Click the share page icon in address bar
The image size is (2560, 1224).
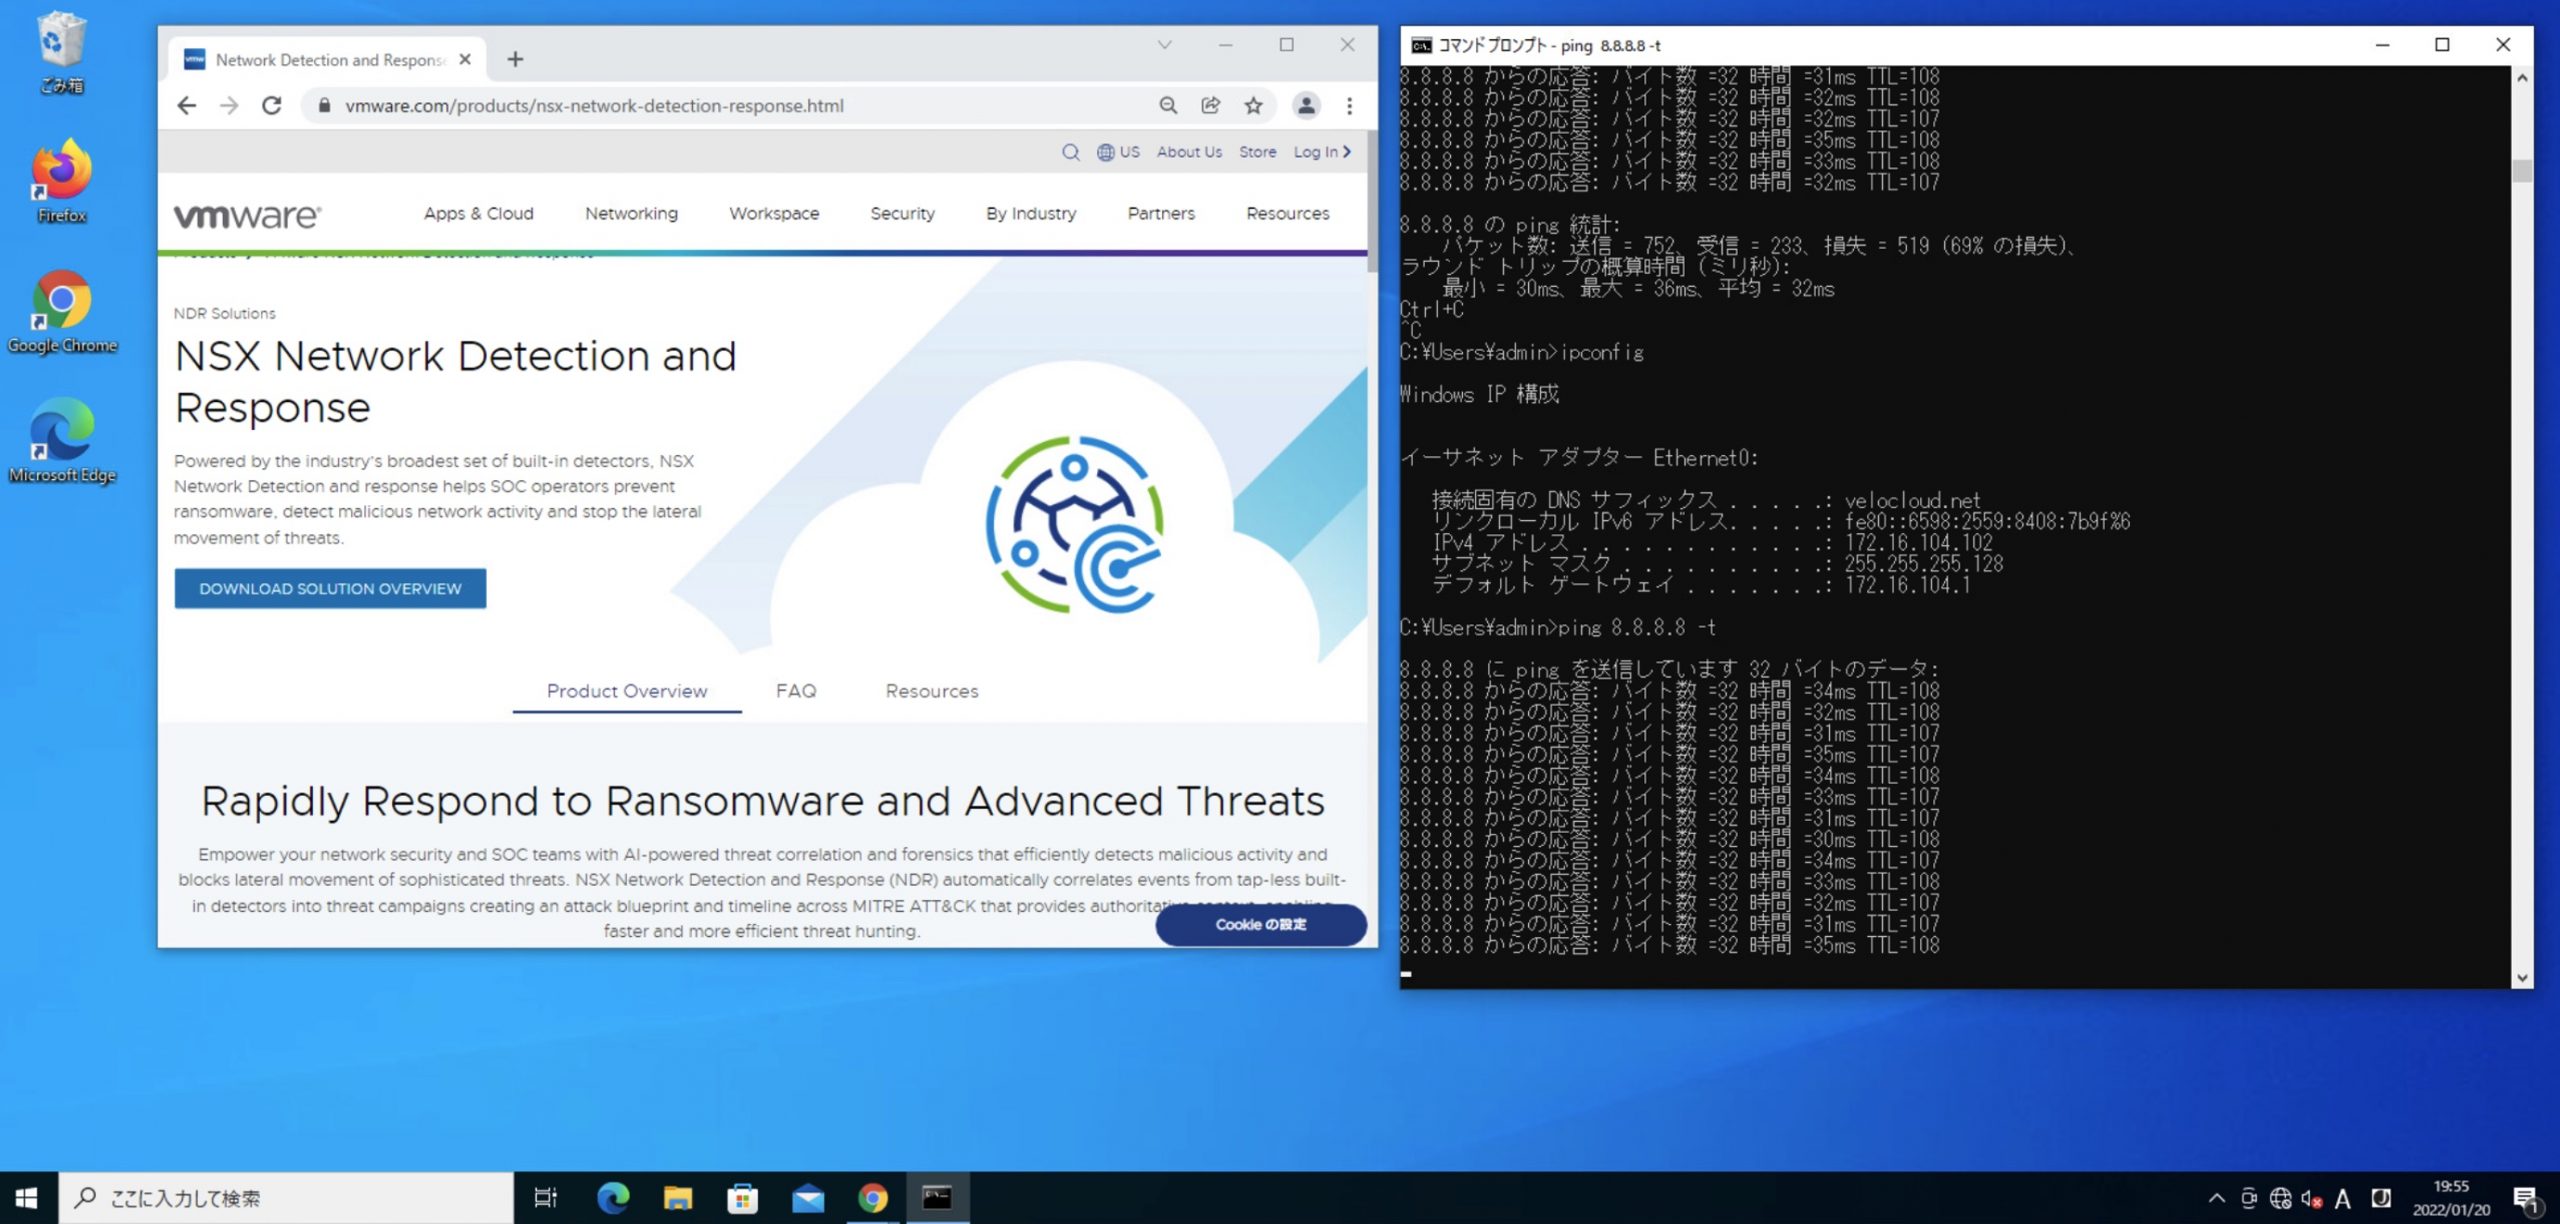point(1210,105)
